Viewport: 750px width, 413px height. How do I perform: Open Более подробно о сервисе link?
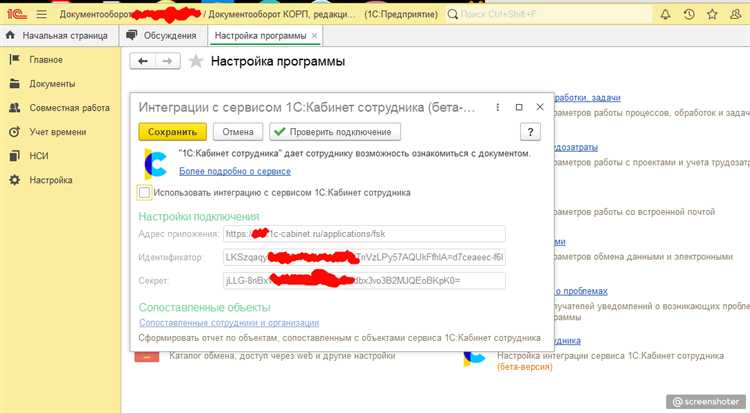click(x=235, y=171)
